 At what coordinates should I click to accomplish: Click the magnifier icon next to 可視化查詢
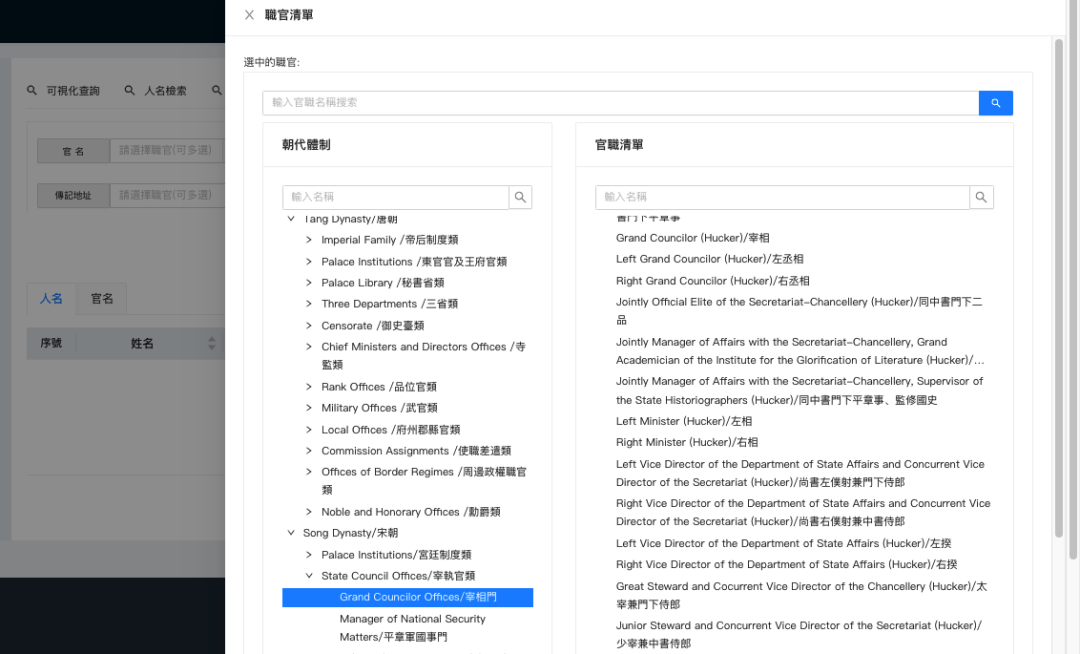pos(31,90)
